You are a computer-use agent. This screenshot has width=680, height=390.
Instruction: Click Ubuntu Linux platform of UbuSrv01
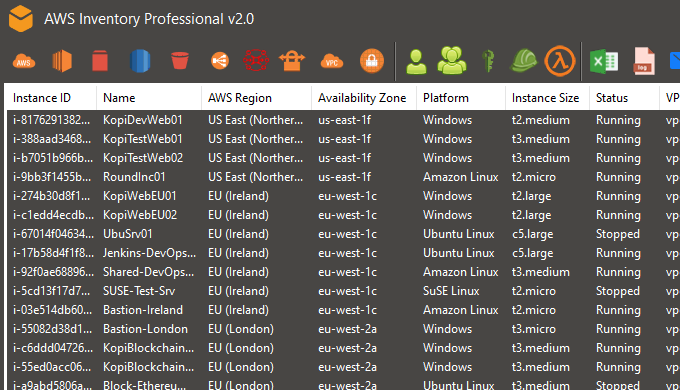(x=459, y=234)
